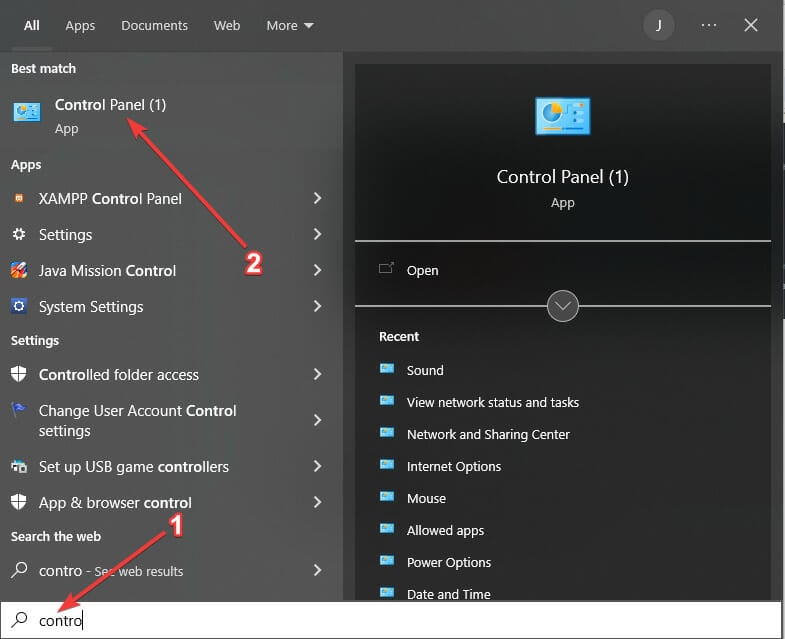Click the Open icon in preview pane
This screenshot has height=639, width=785.
coord(386,269)
